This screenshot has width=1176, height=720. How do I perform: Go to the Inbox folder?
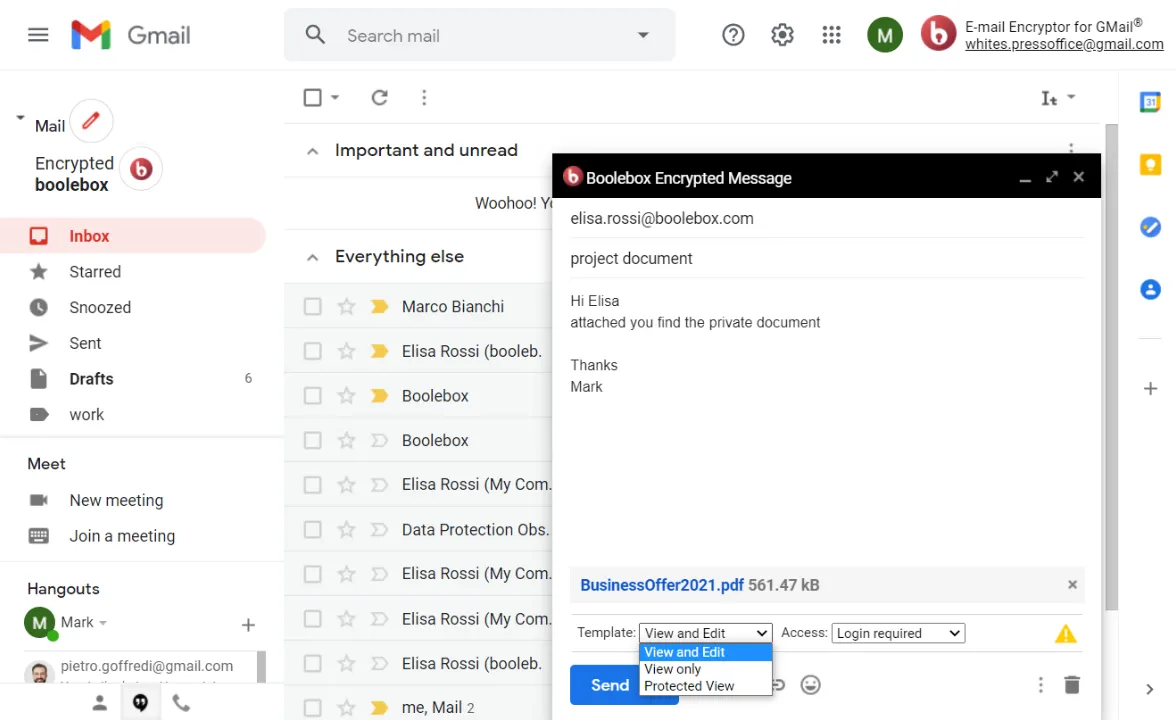coord(133,236)
